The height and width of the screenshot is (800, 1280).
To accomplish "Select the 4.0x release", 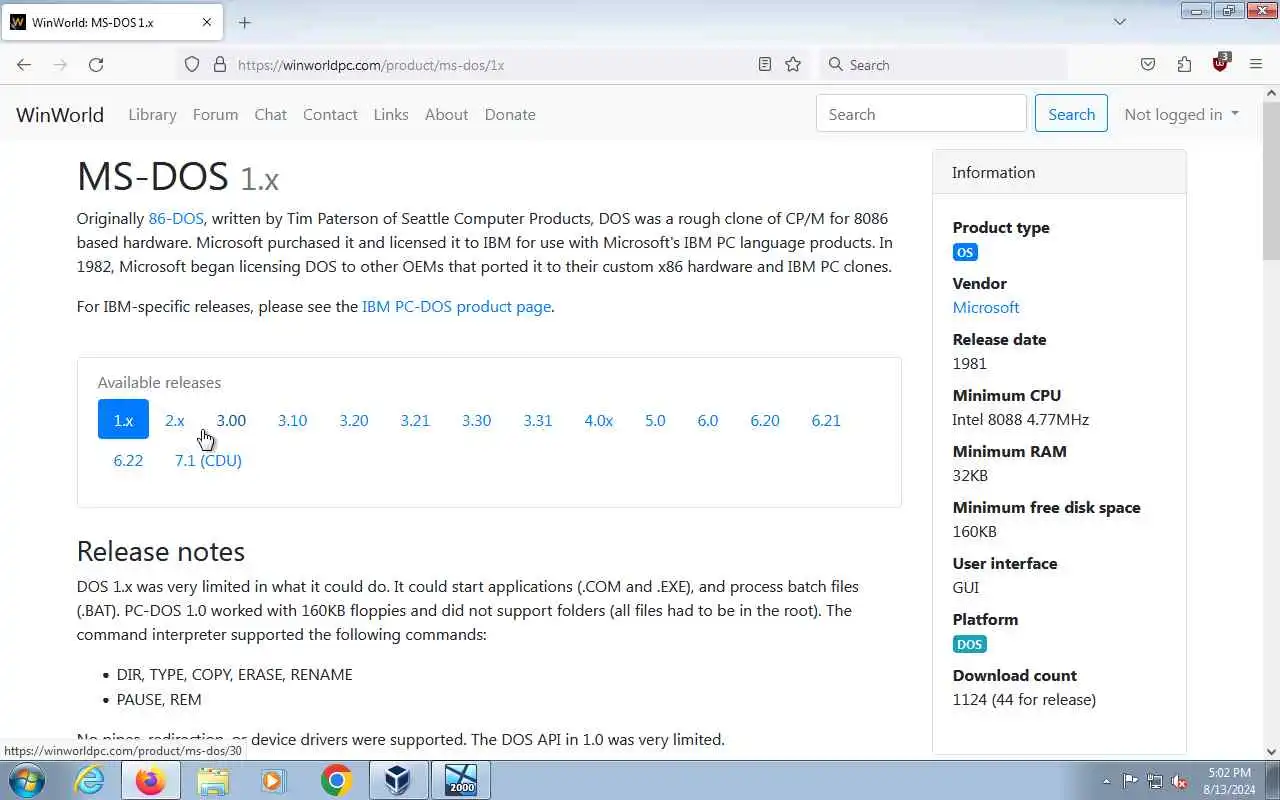I will (599, 420).
